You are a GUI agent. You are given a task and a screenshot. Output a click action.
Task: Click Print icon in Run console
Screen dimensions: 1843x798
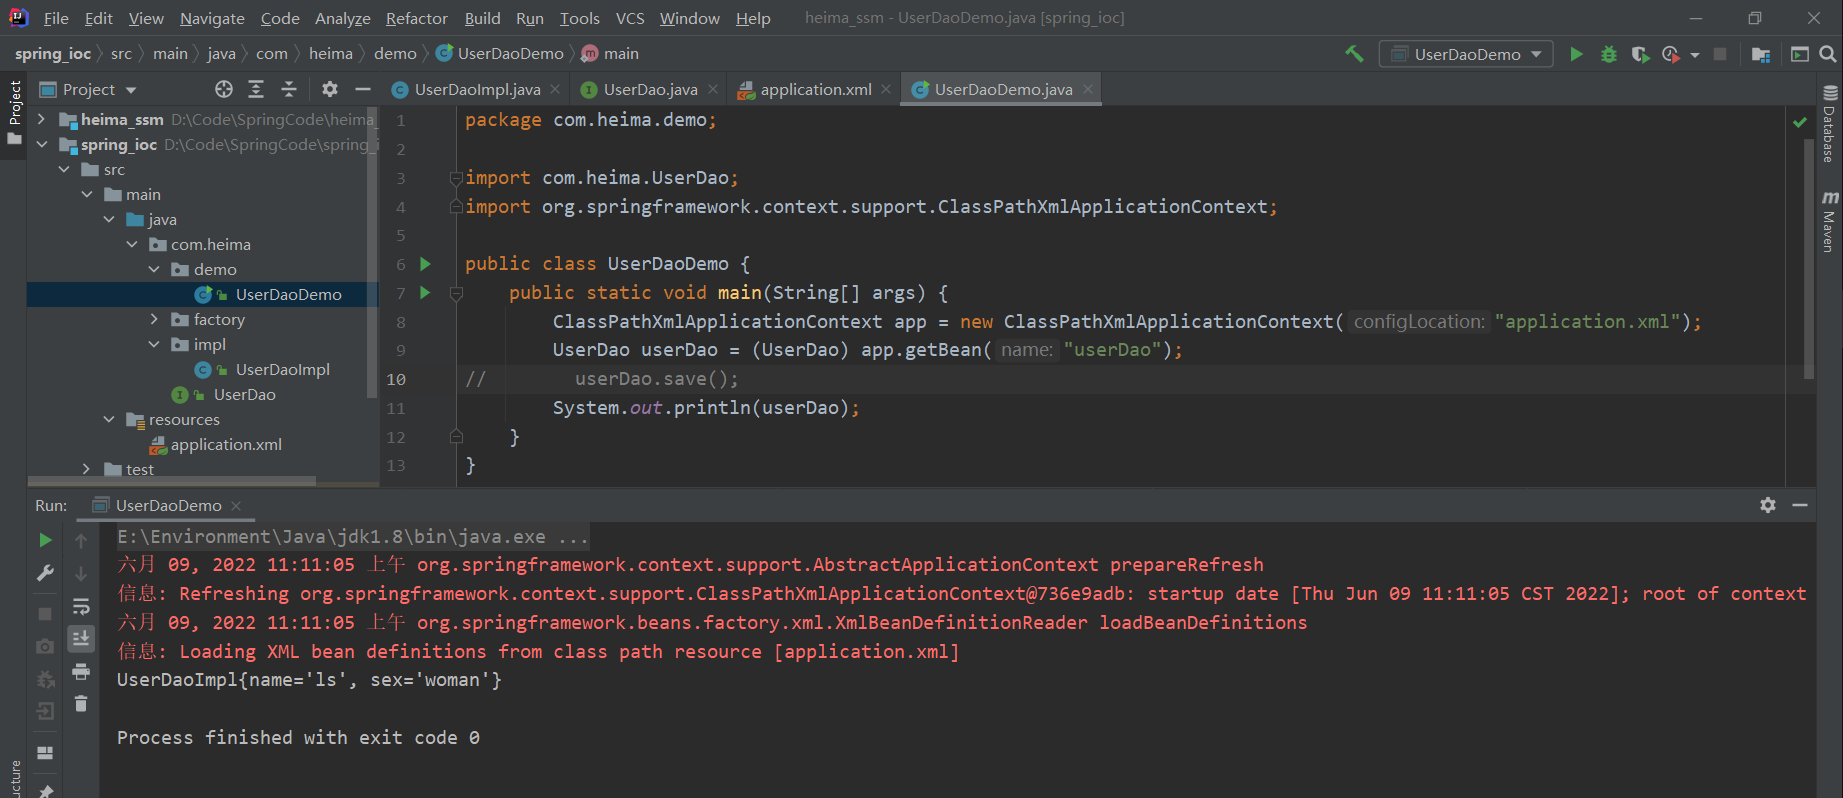[x=81, y=671]
